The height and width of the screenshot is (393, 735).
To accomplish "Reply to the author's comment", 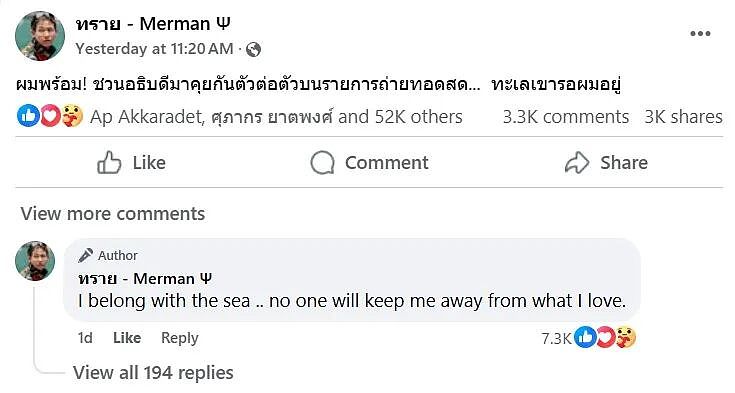I will pos(180,338).
